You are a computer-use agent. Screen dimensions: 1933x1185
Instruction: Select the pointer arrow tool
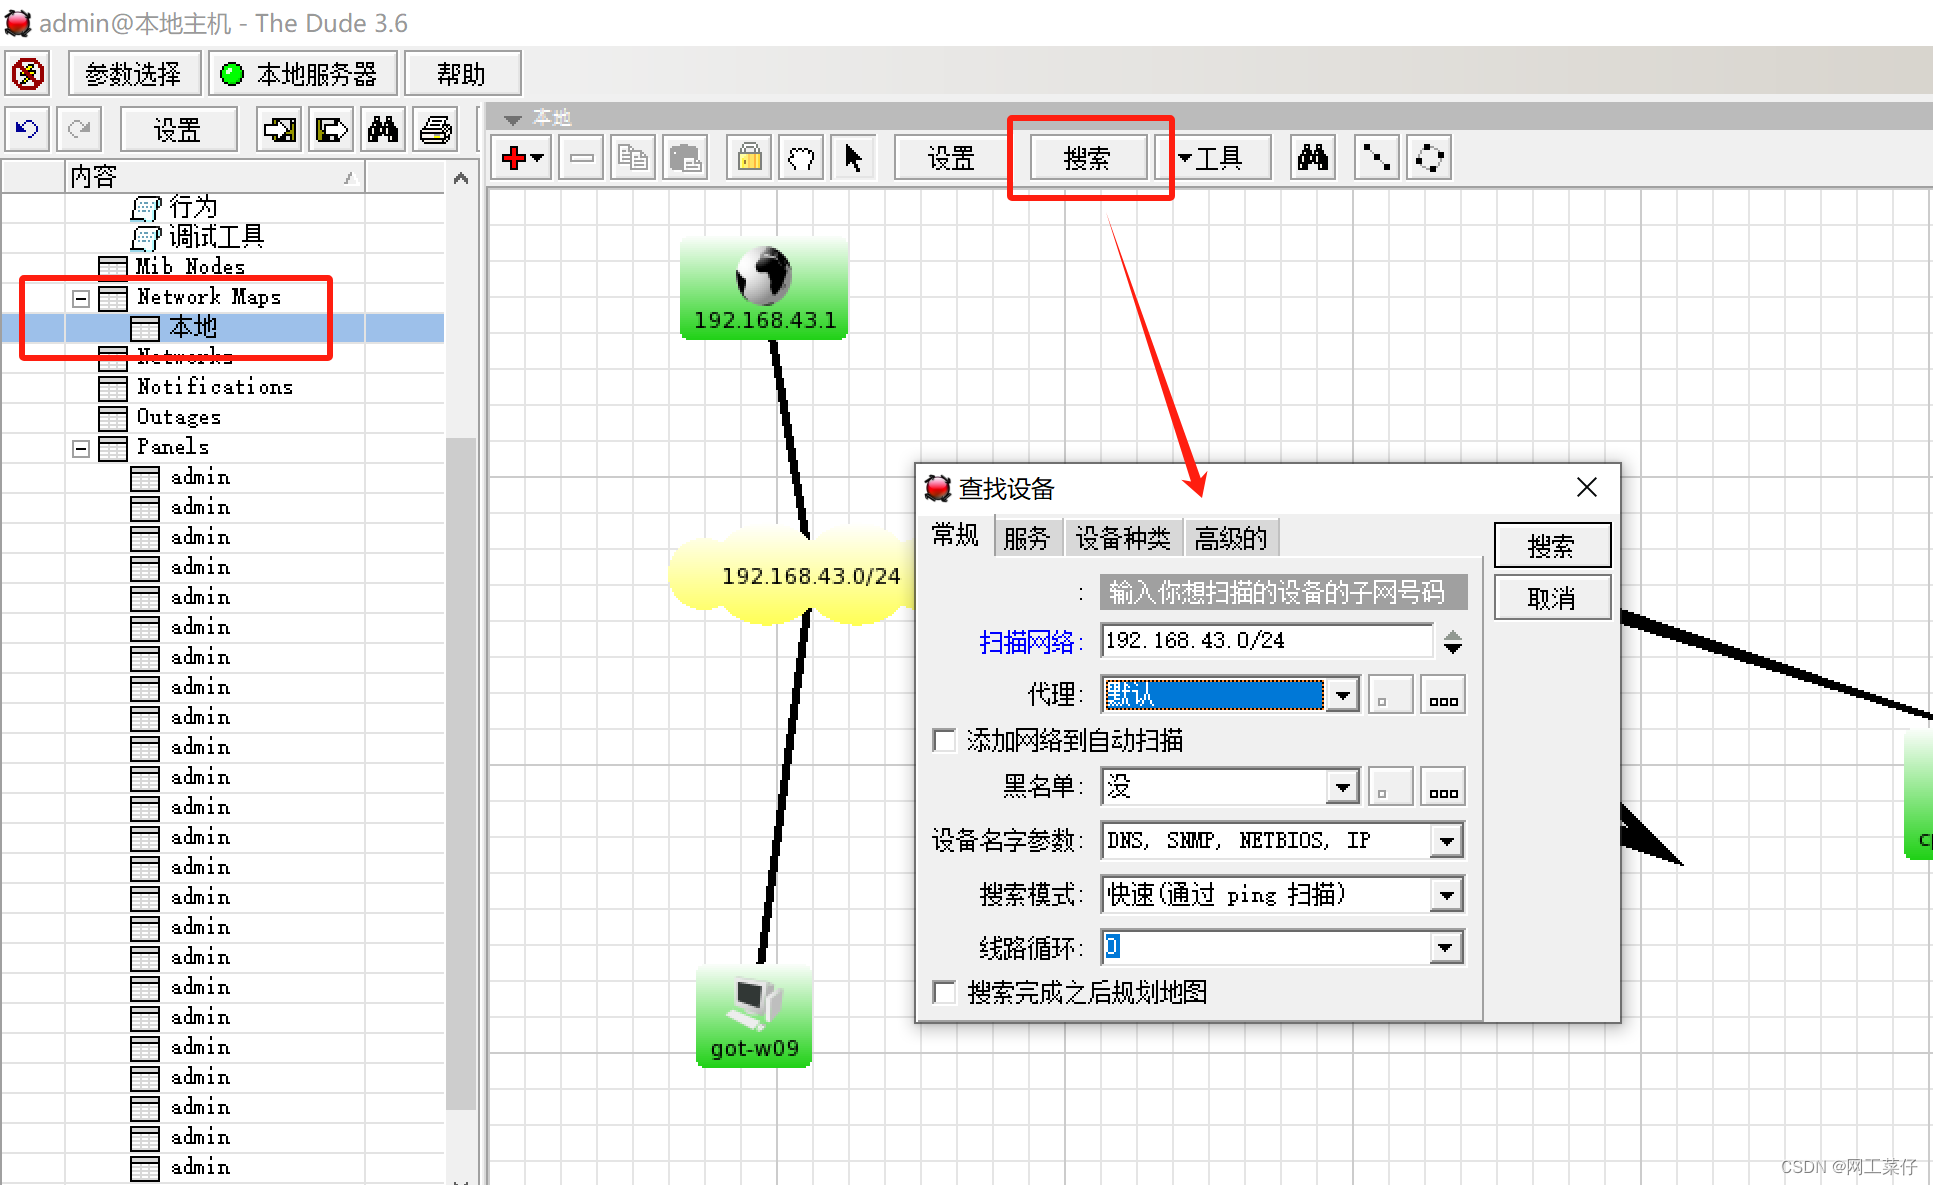click(x=853, y=158)
